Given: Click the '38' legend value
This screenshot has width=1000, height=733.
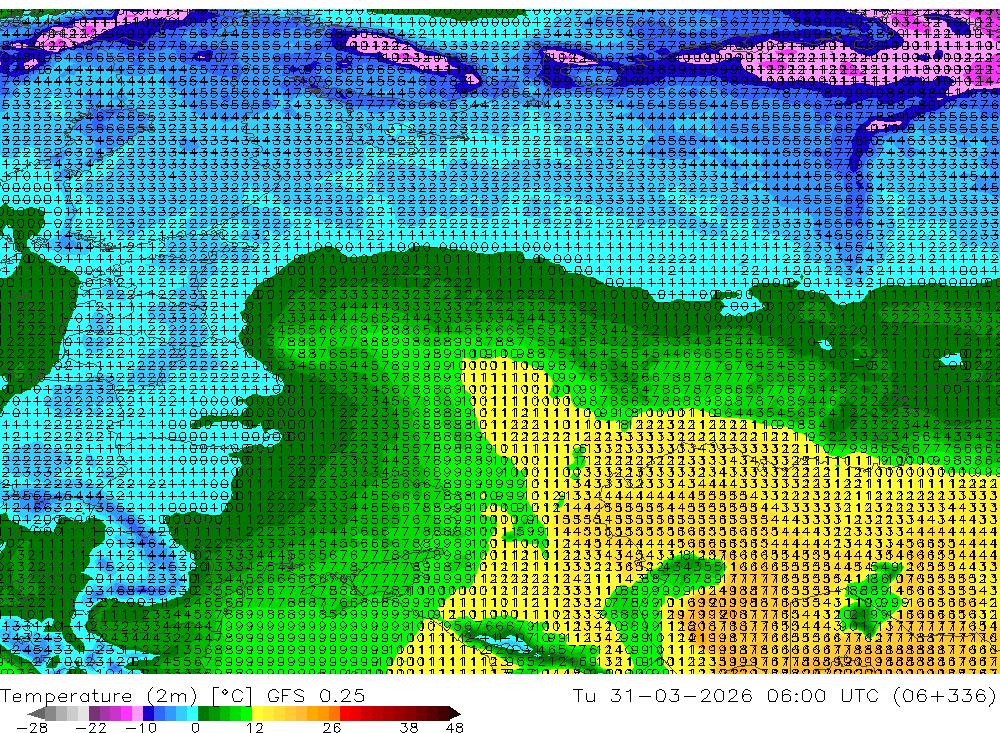Looking at the screenshot, I should click(x=409, y=727).
